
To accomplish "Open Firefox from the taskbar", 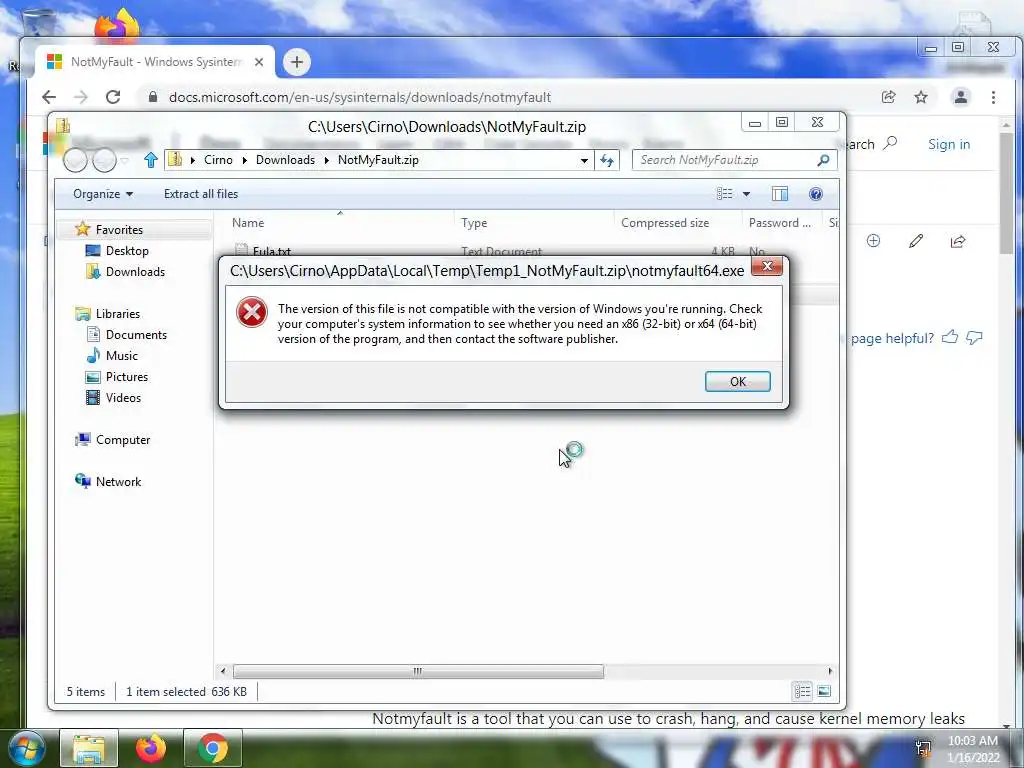I will 151,748.
